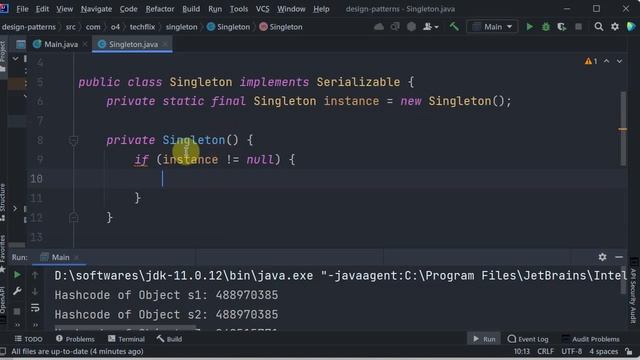Go to next highlighted error arrow
640x360 pixels.
point(619,61)
